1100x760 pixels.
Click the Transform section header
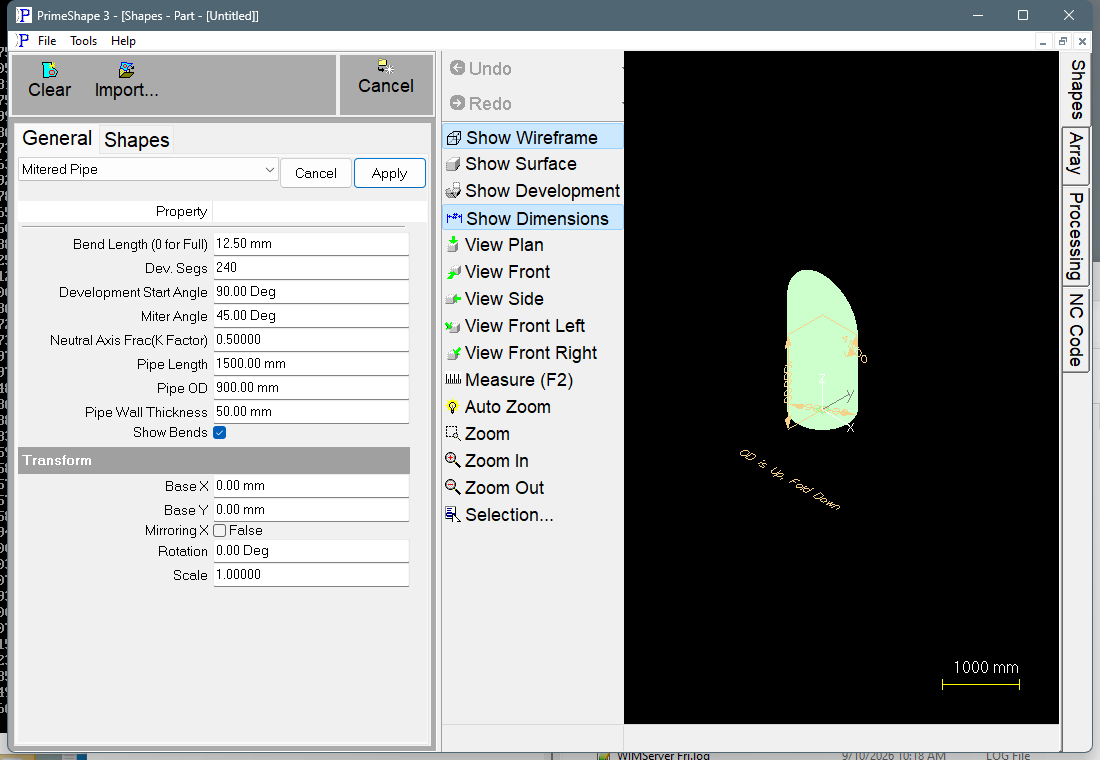click(214, 460)
